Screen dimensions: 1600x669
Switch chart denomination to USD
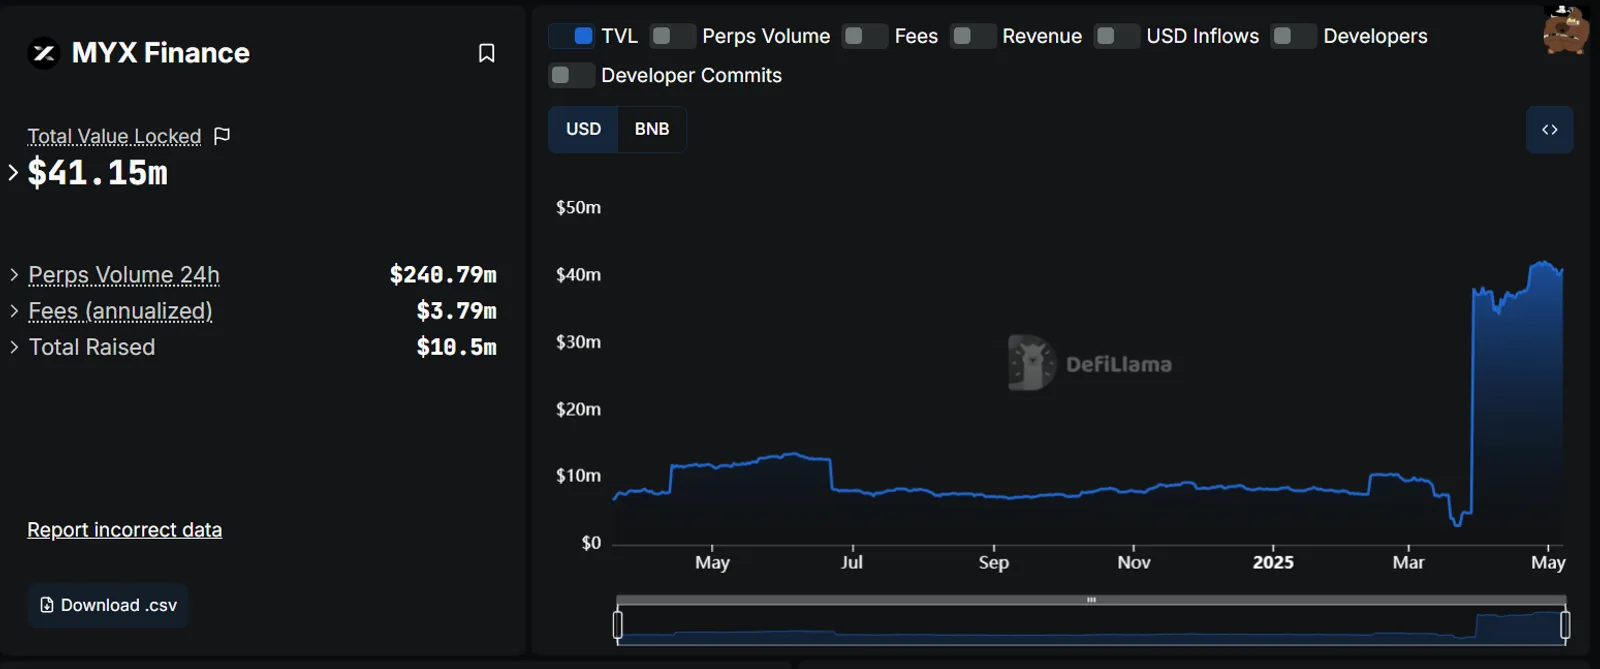(x=583, y=129)
